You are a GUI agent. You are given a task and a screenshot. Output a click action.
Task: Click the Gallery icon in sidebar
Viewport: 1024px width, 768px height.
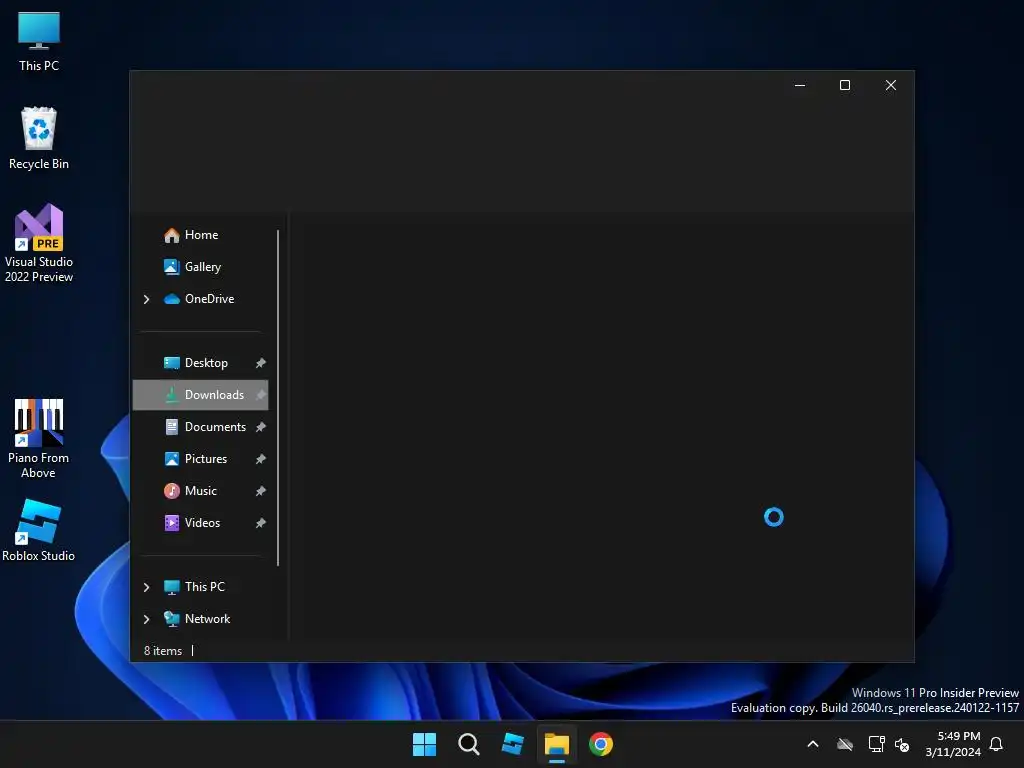point(171,266)
